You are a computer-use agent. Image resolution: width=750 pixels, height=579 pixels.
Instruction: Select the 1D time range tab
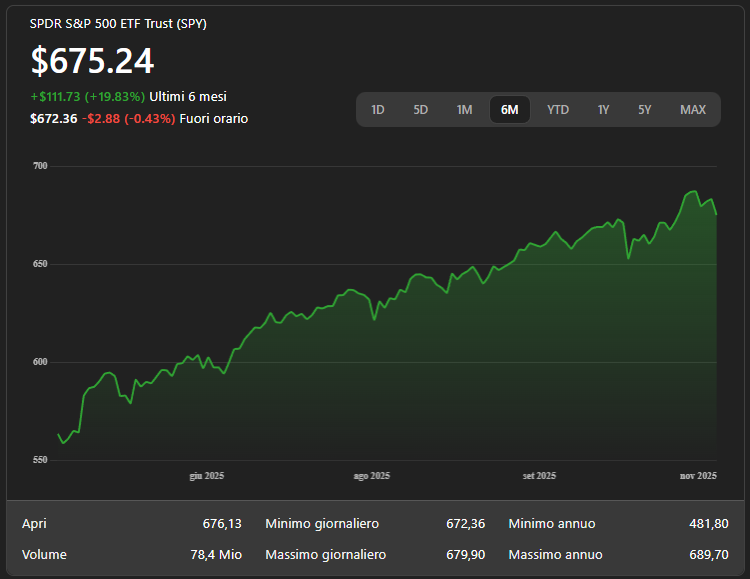point(378,110)
